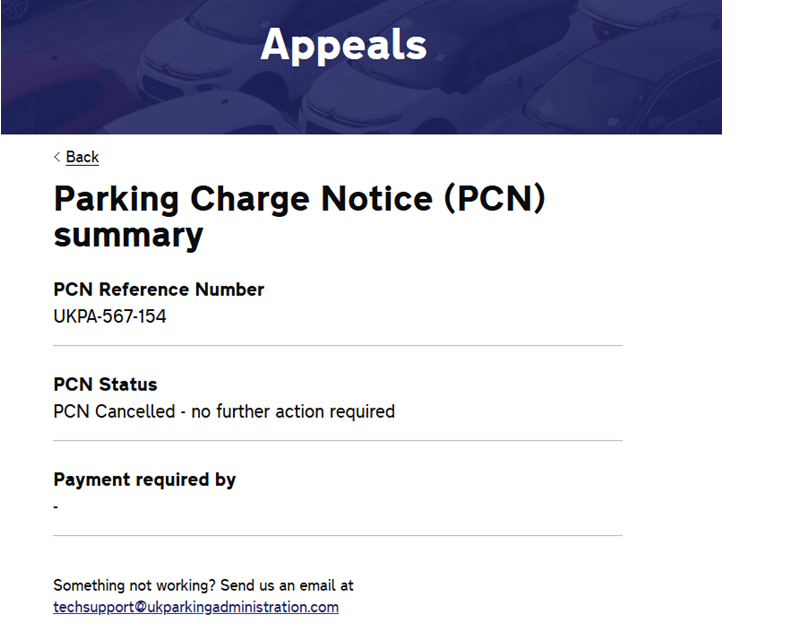785x623 pixels.
Task: Click the left chevron beside Back
Action: (x=57, y=157)
